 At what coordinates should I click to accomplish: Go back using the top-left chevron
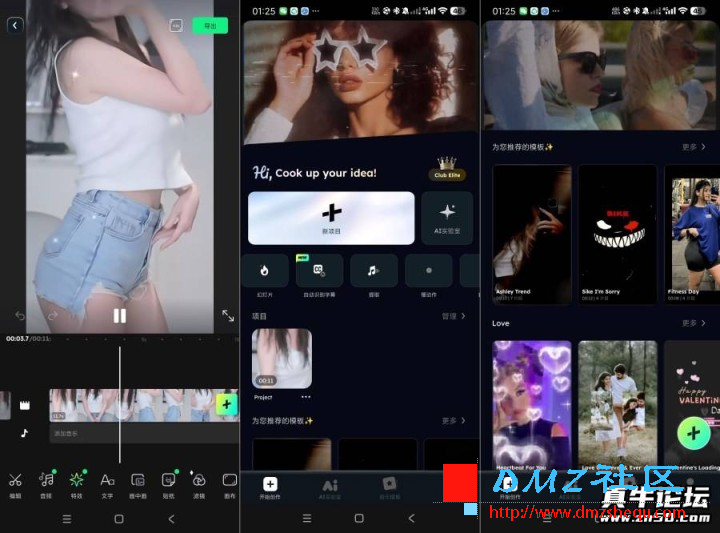pos(14,26)
